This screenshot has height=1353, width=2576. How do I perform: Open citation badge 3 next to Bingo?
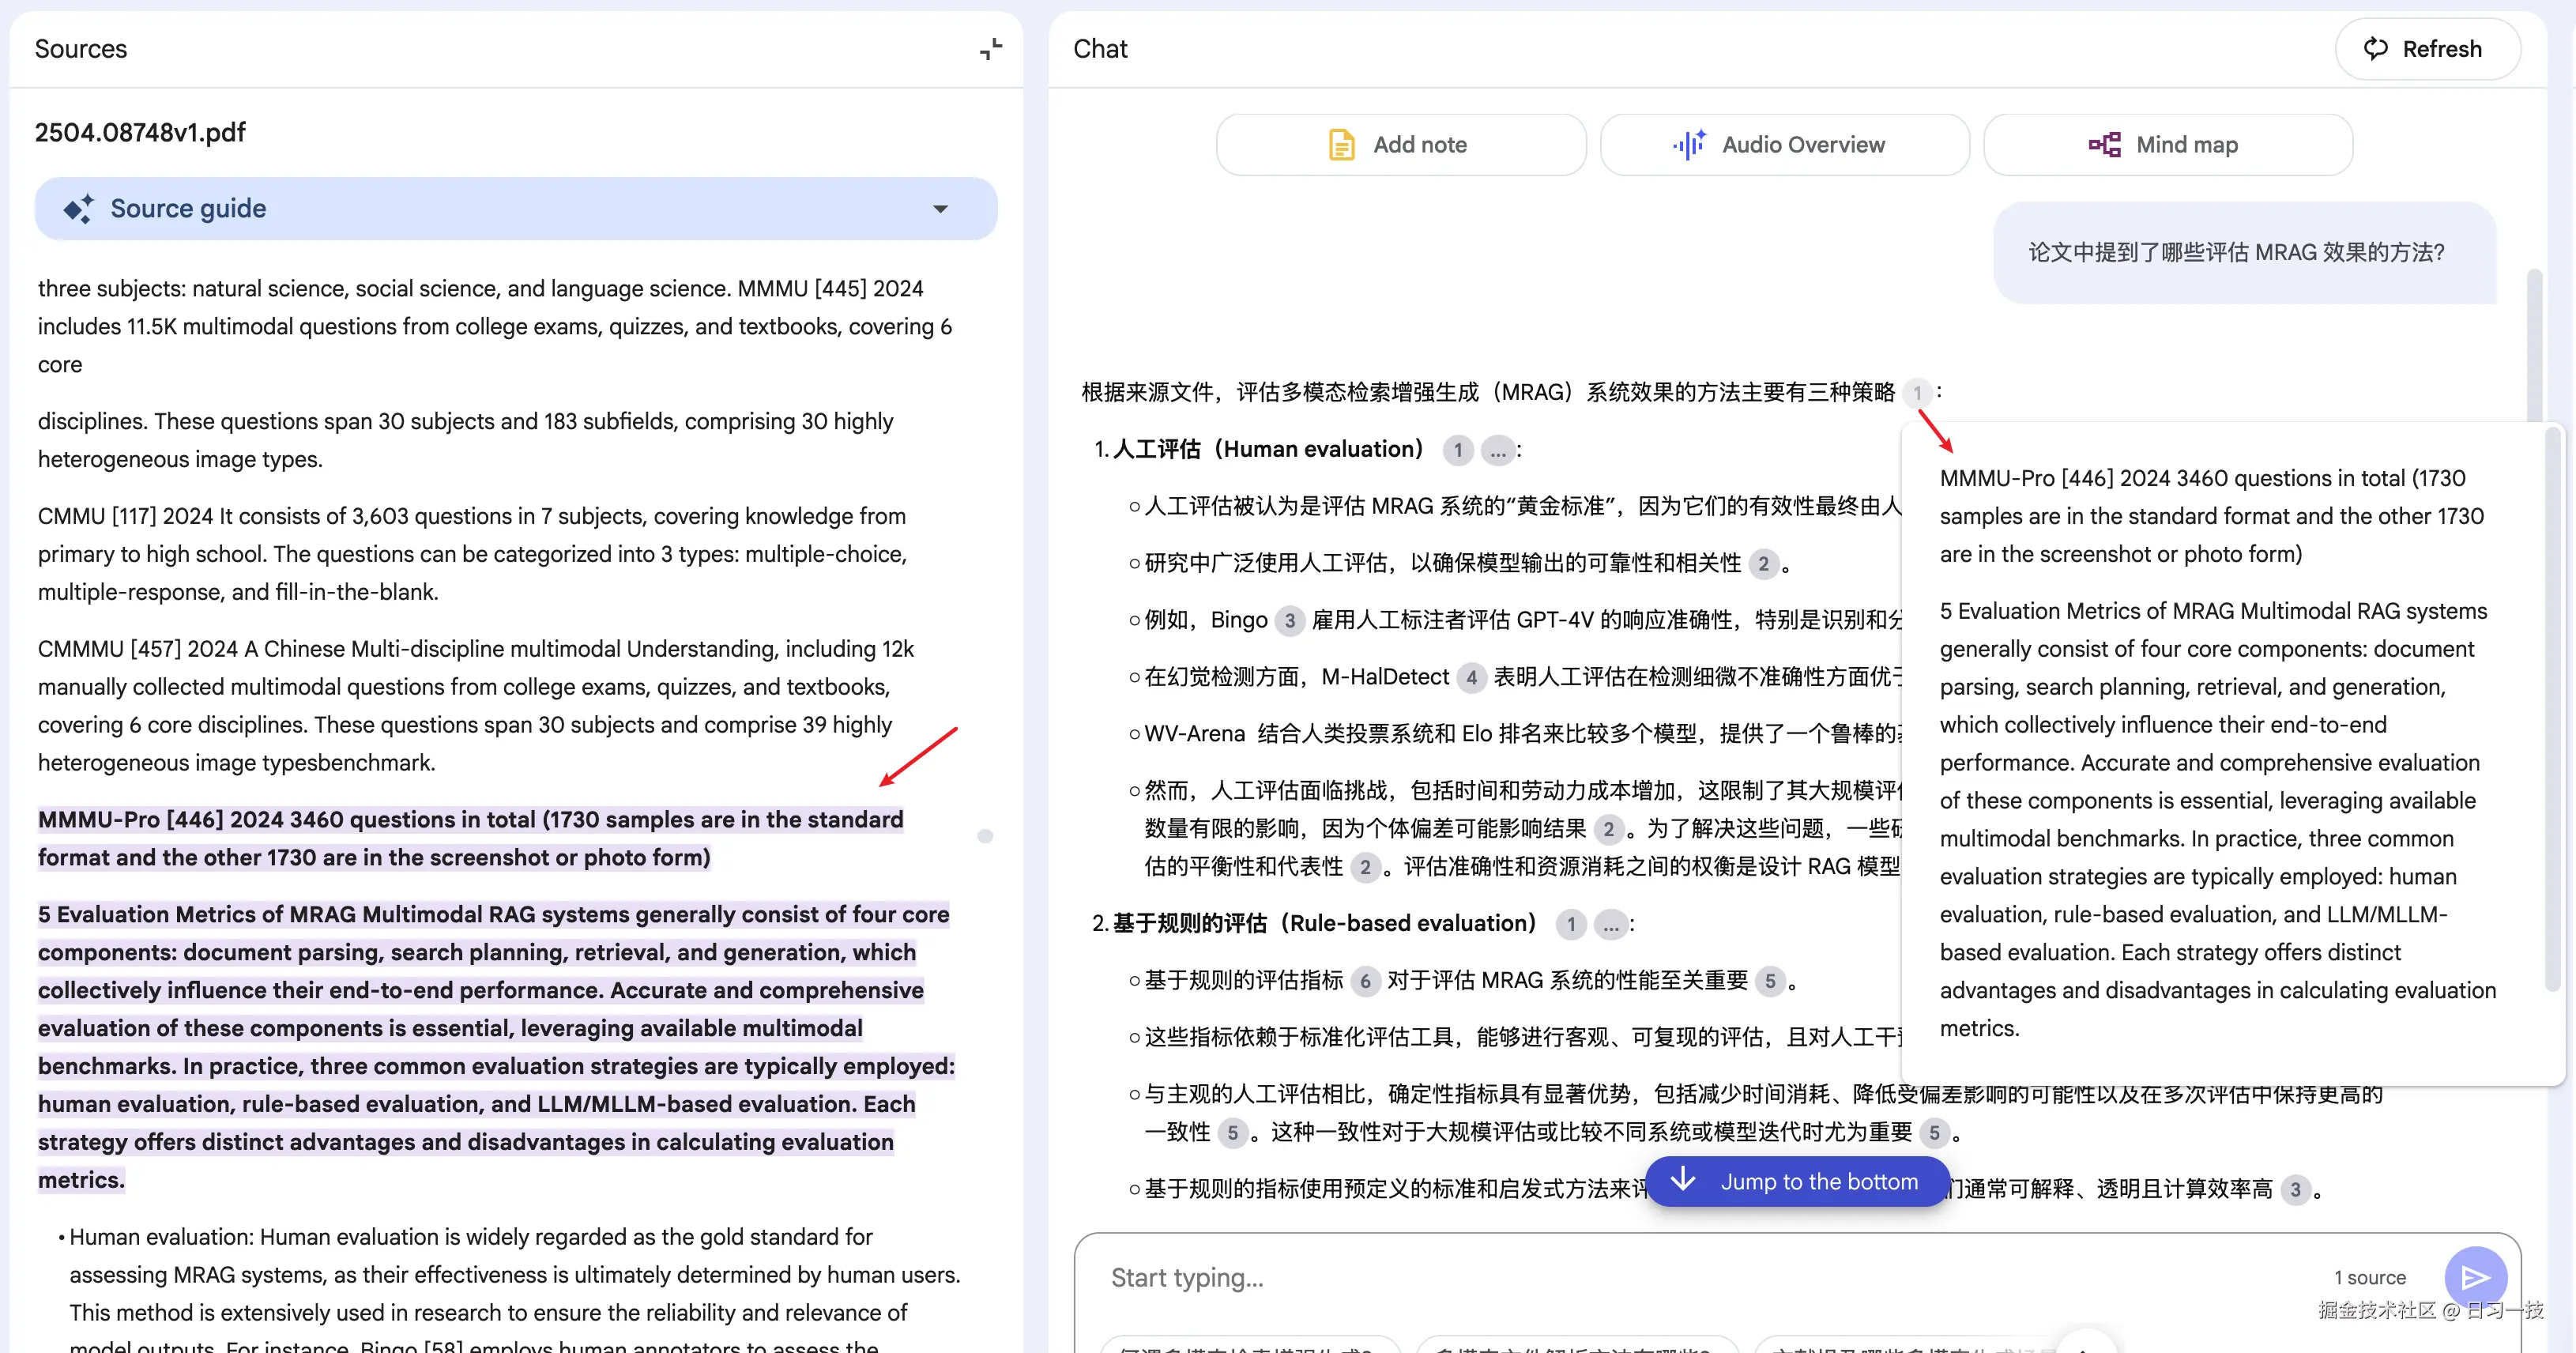pyautogui.click(x=1290, y=620)
